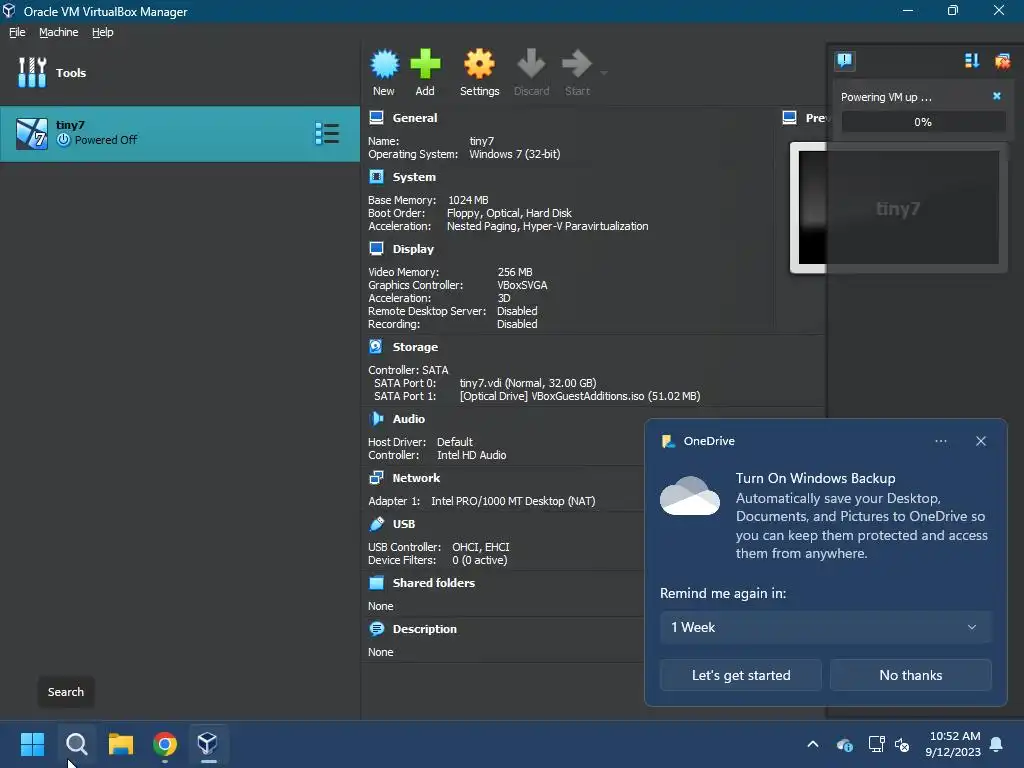Click the tiny7 preview thumbnail
The width and height of the screenshot is (1024, 768).
click(x=898, y=208)
